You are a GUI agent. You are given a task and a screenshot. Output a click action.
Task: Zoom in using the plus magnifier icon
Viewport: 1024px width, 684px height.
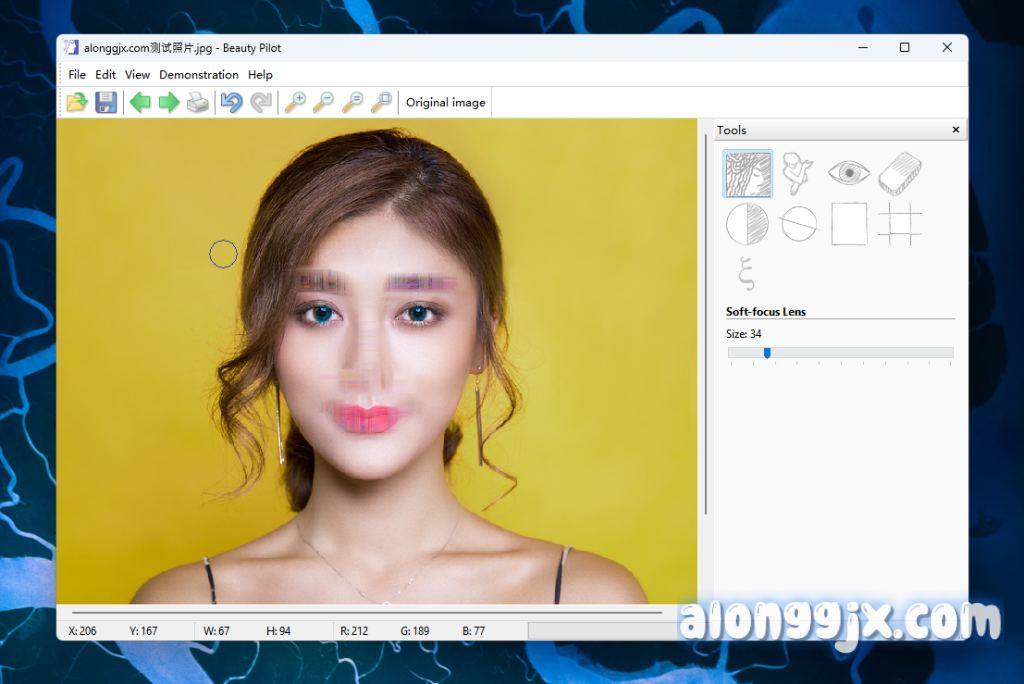tap(295, 102)
